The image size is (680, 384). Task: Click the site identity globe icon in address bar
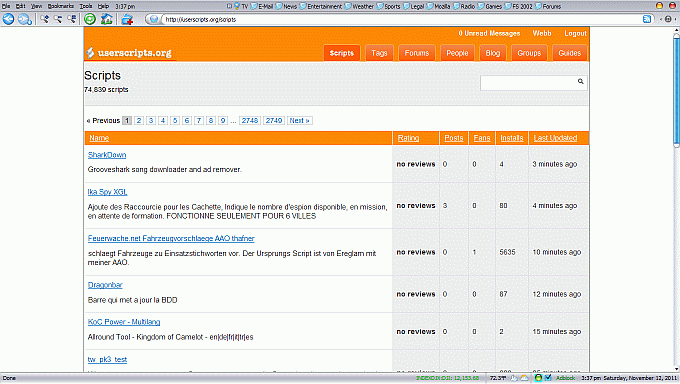click(x=153, y=19)
